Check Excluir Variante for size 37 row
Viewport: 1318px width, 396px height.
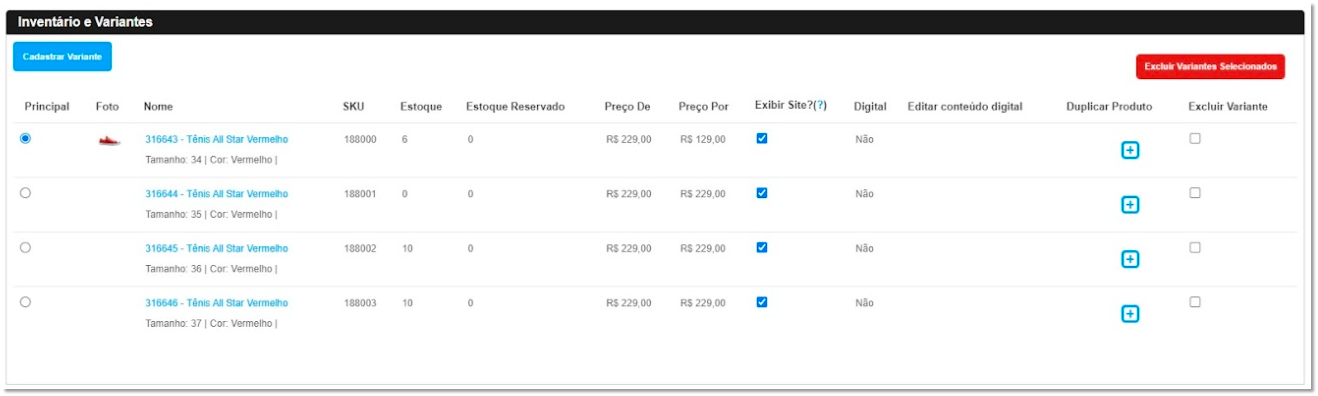[x=1195, y=301]
